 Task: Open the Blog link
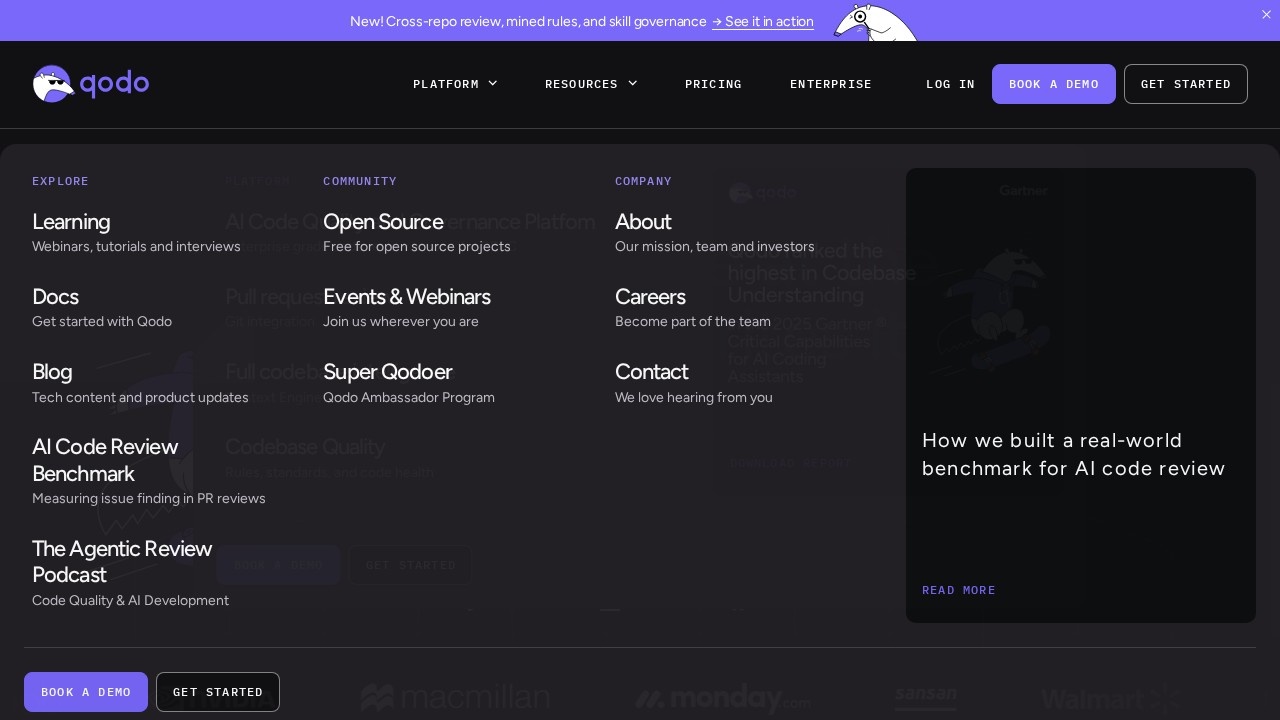tap(52, 372)
